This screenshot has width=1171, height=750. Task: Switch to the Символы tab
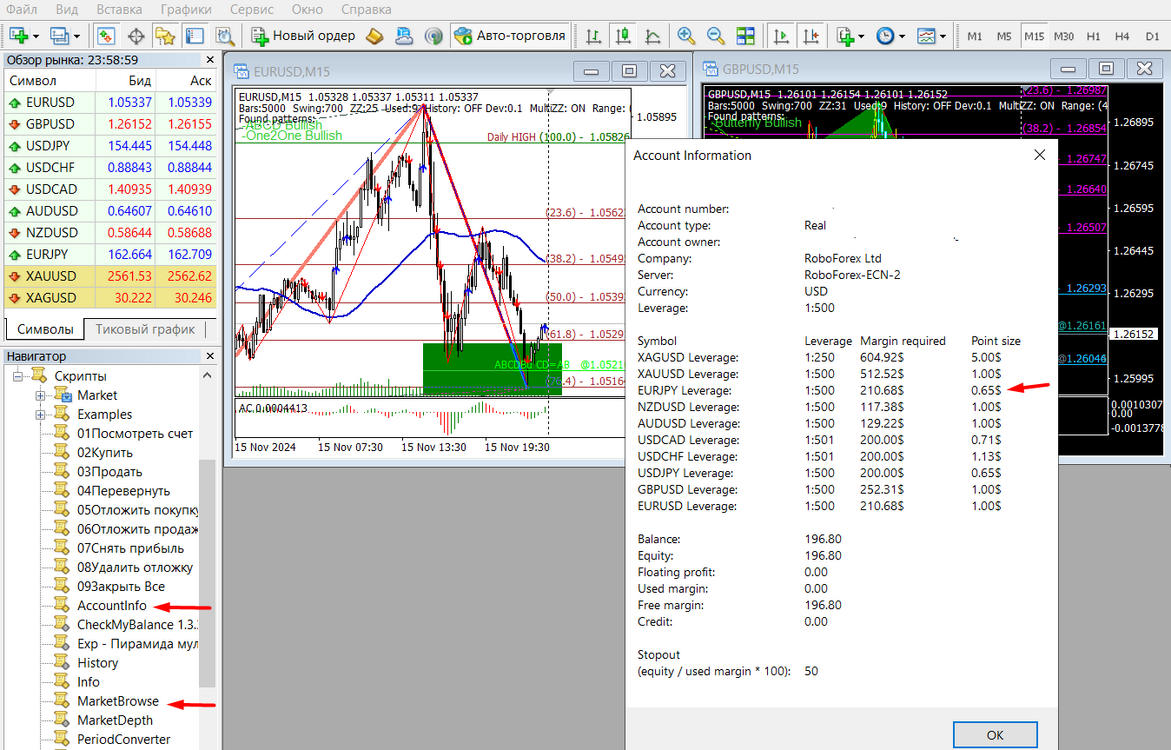pyautogui.click(x=45, y=329)
